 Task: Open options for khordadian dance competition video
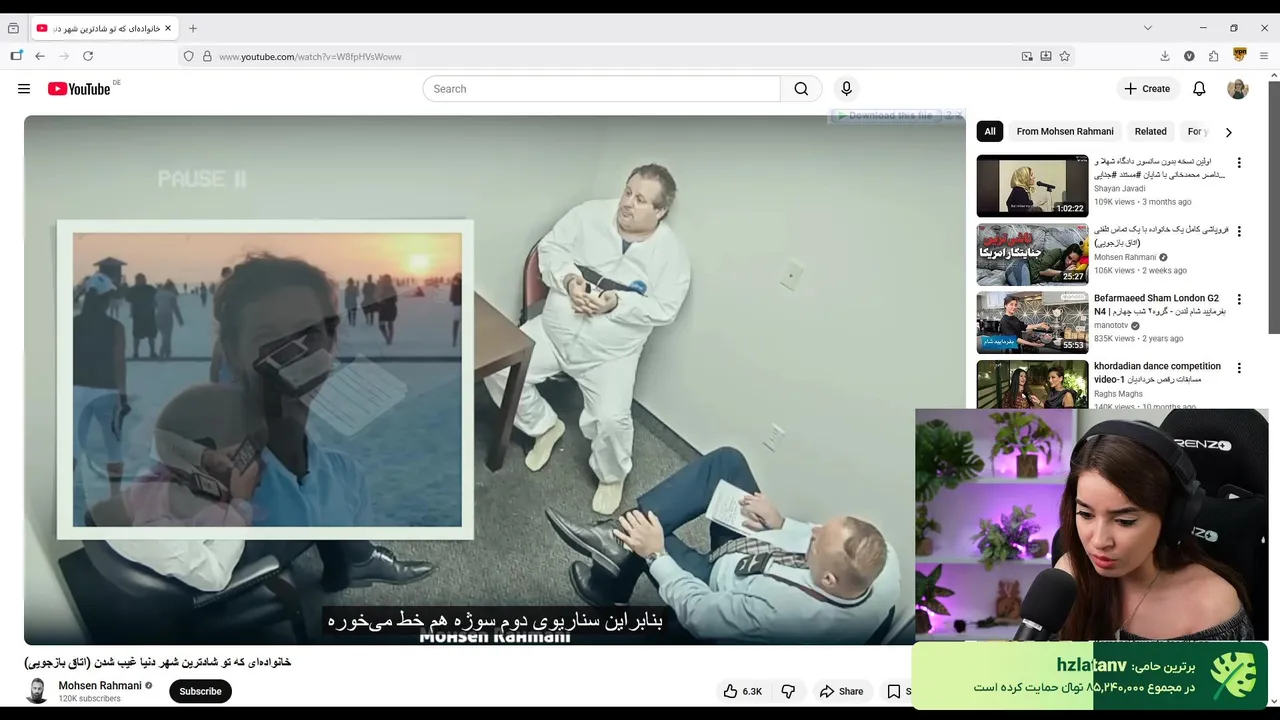click(x=1239, y=368)
